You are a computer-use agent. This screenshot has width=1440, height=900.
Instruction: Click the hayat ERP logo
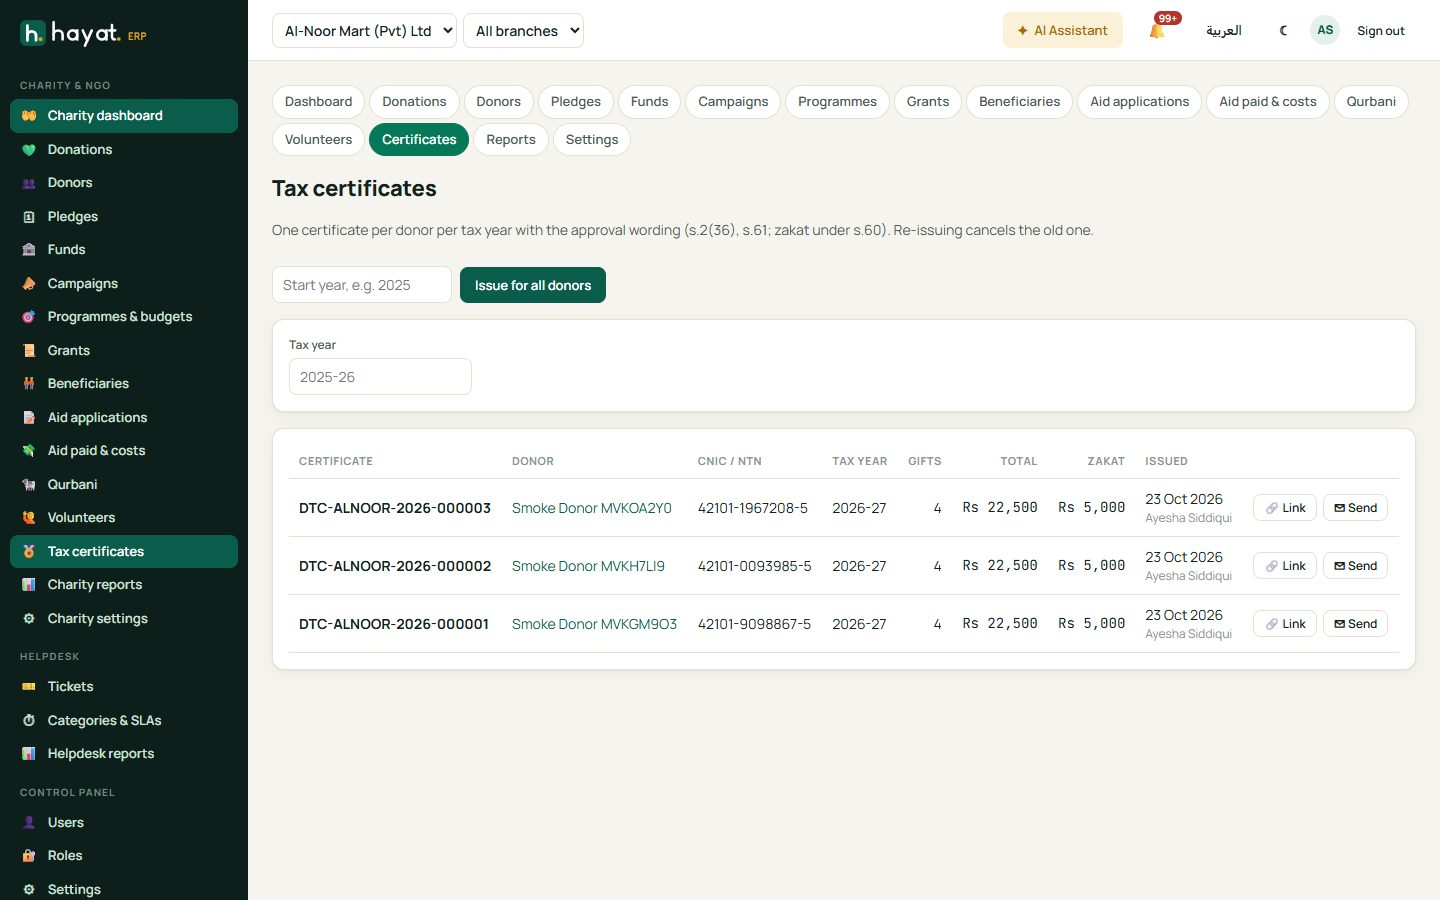(83, 34)
